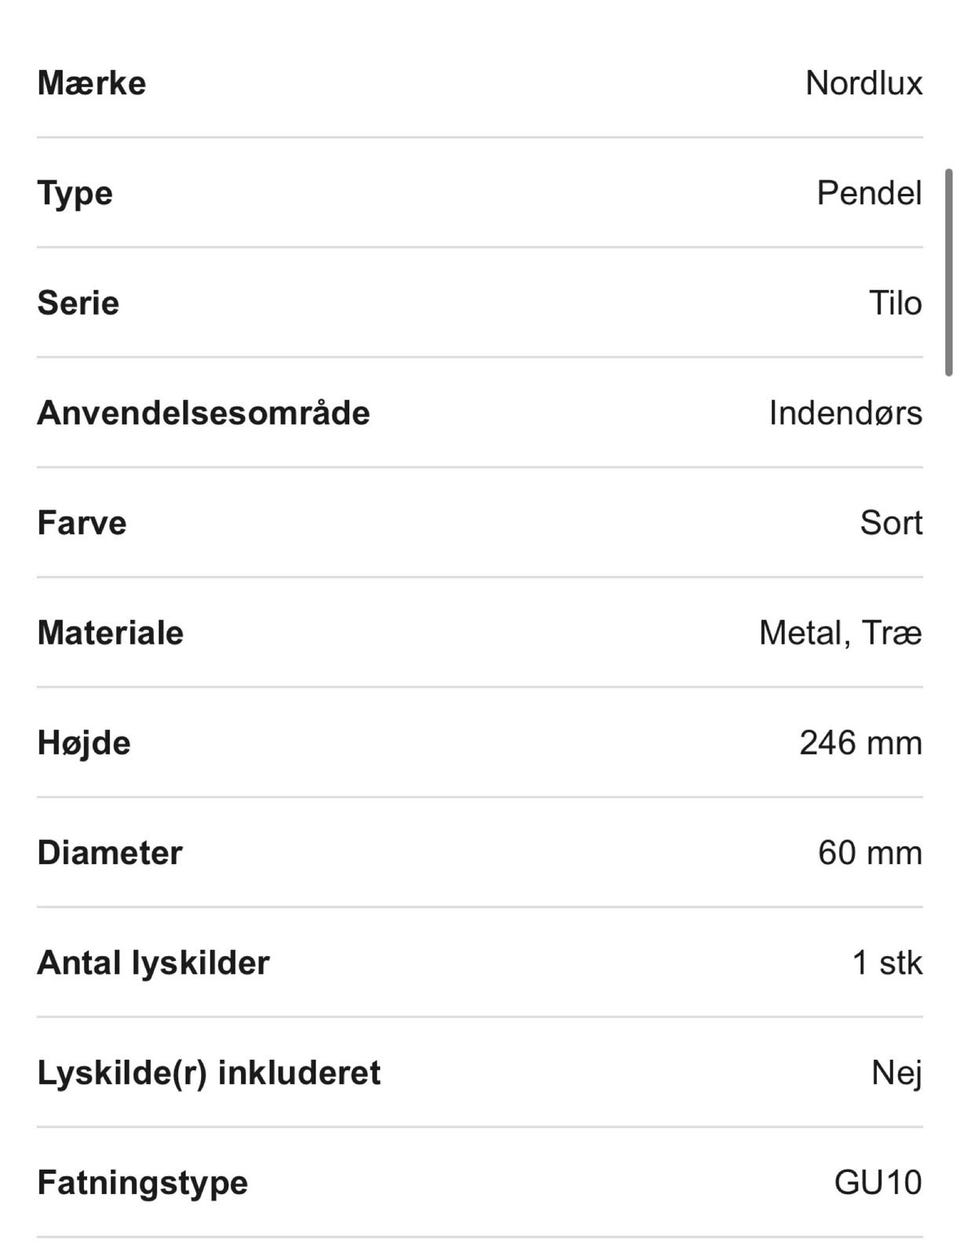Click the Nordlux brand value

click(x=863, y=83)
